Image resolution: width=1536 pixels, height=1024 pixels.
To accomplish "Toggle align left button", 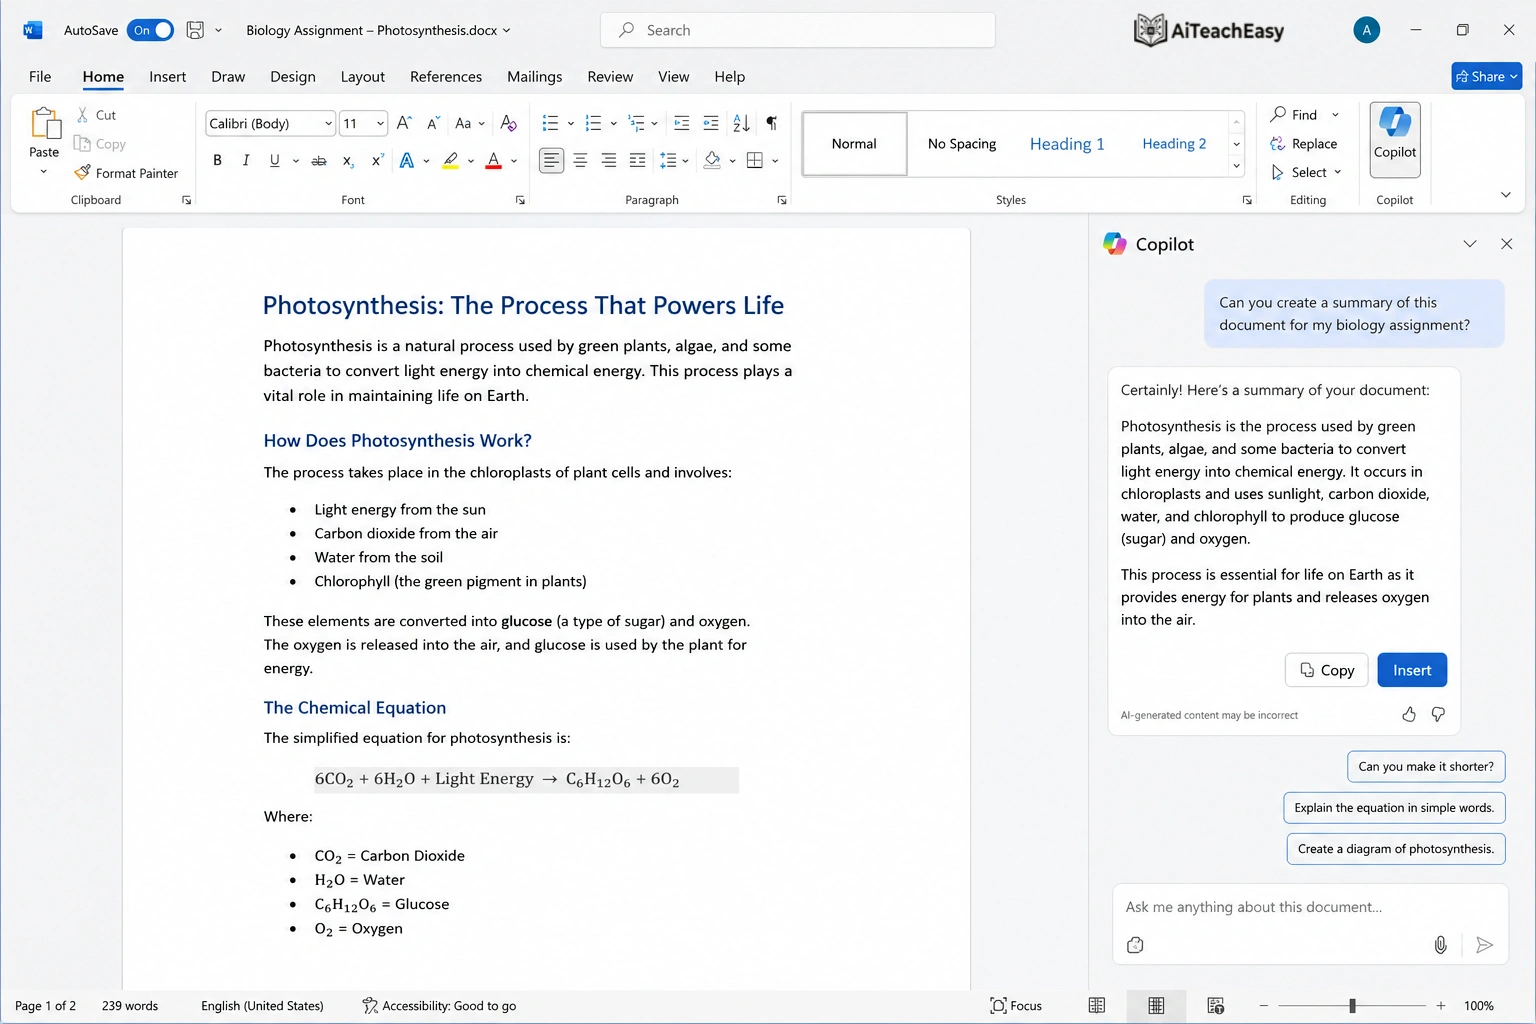I will [551, 161].
